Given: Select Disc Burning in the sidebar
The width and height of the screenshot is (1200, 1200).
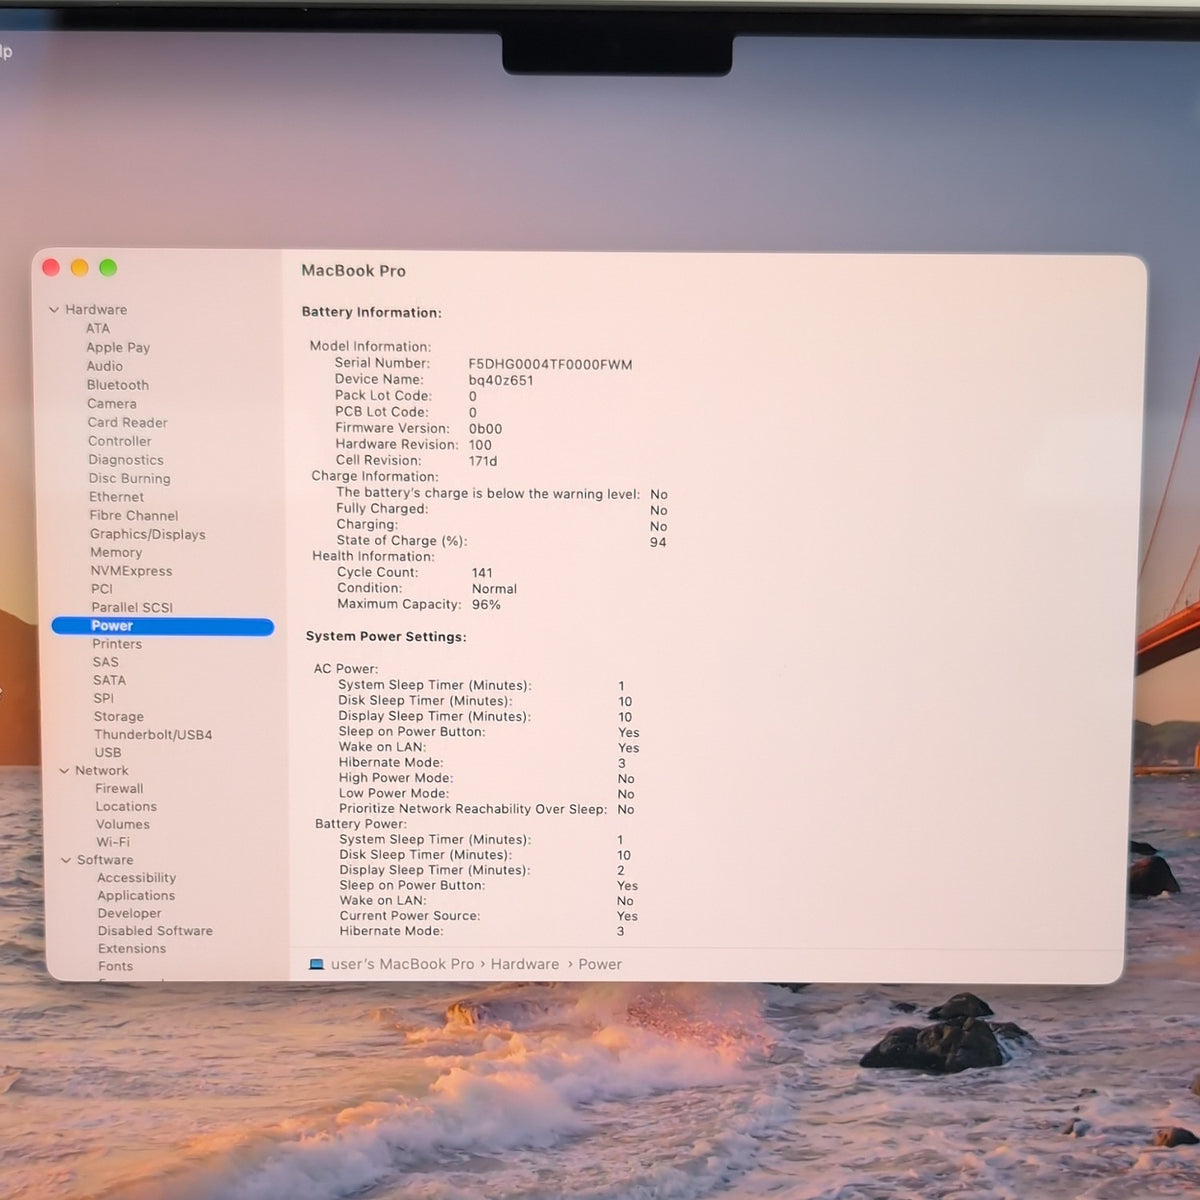Looking at the screenshot, I should [x=130, y=479].
